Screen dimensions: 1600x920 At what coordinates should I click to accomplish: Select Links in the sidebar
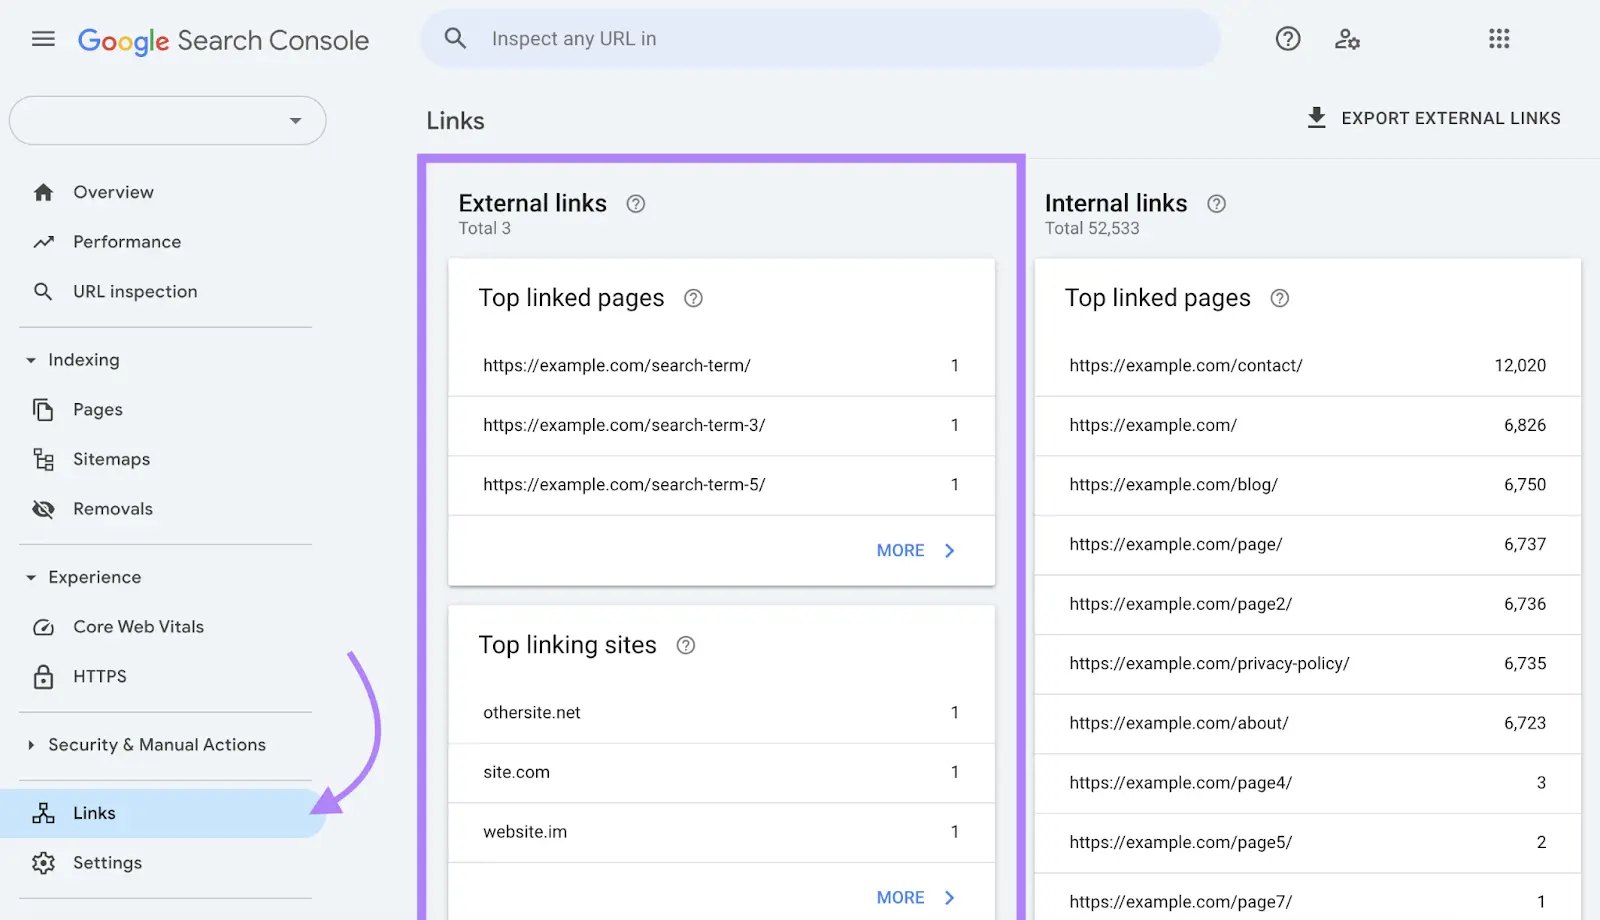163,813
